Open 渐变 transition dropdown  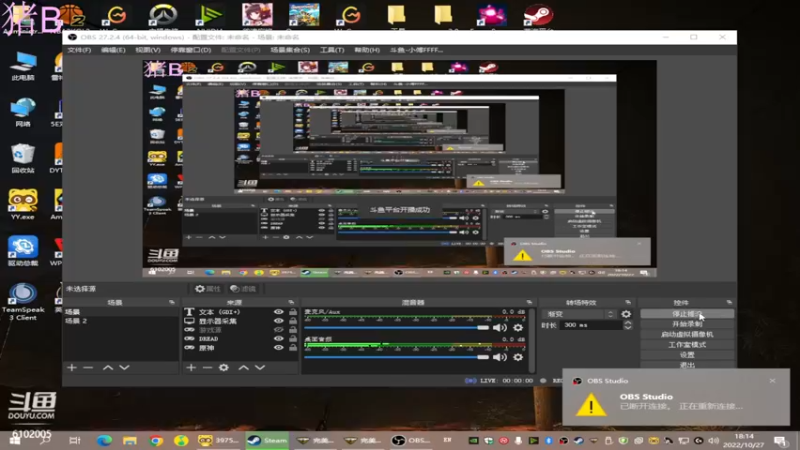(x=580, y=314)
